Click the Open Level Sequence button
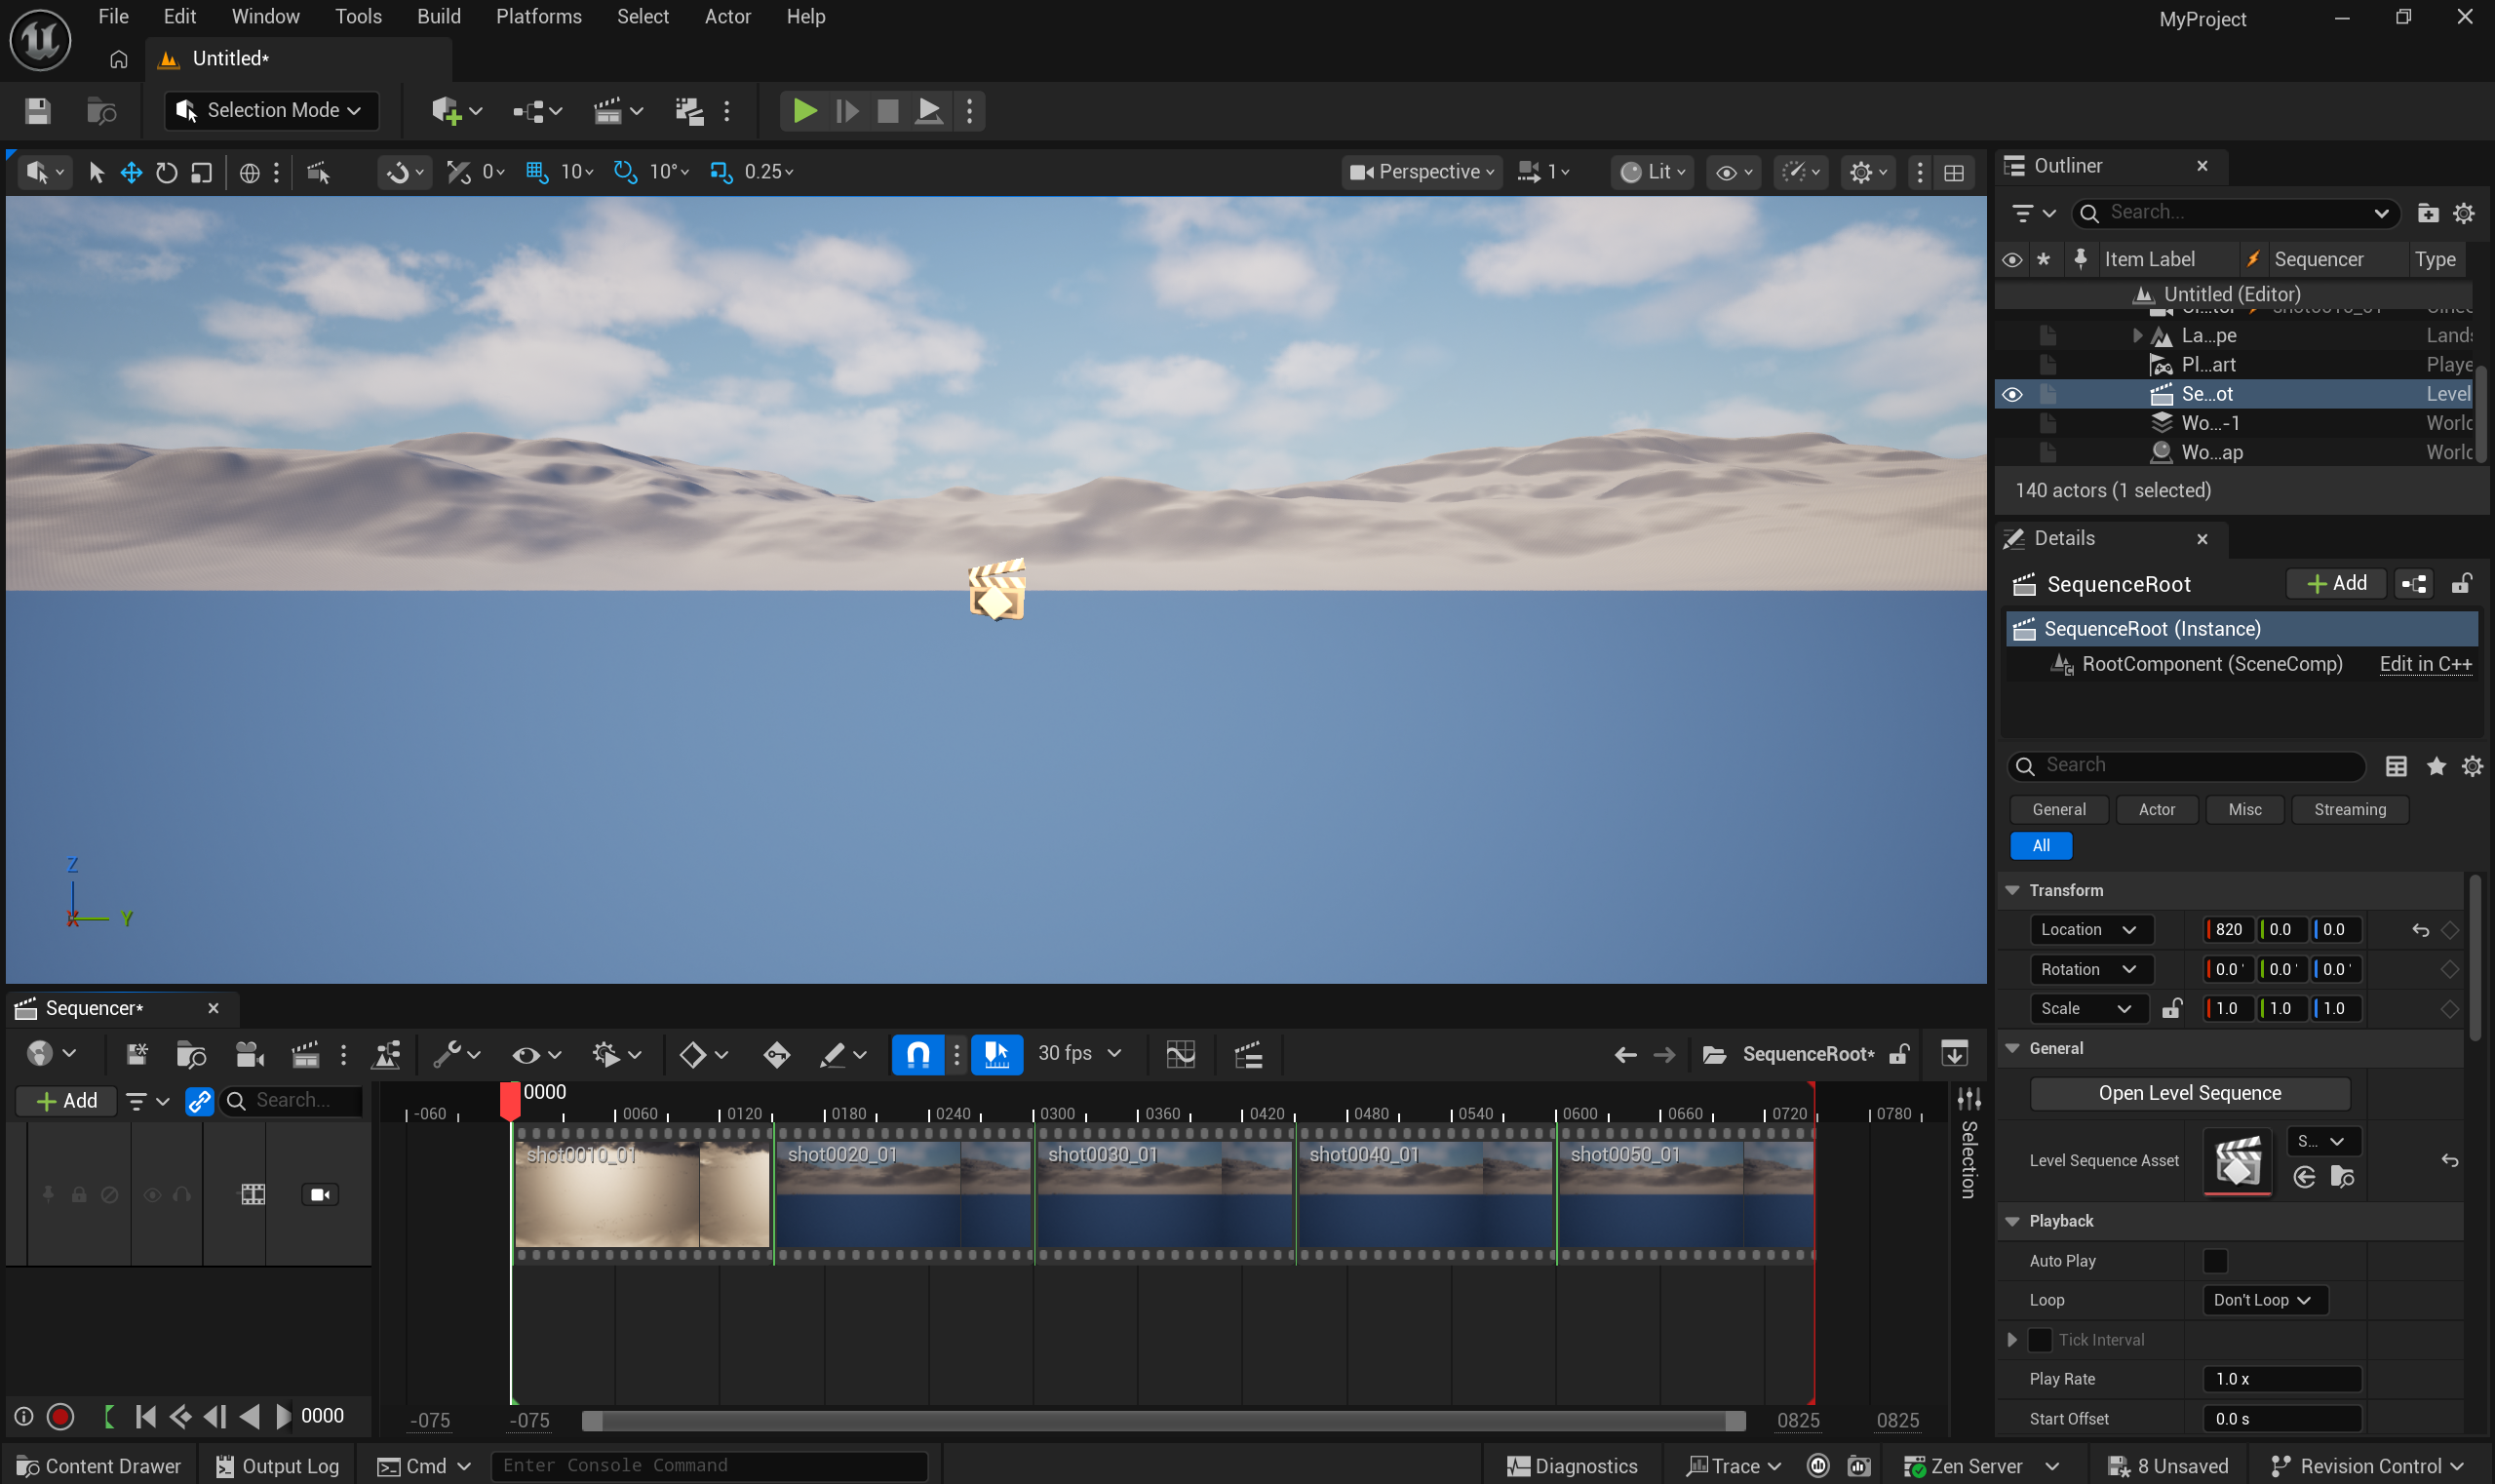The width and height of the screenshot is (2495, 1484). (x=2189, y=1093)
